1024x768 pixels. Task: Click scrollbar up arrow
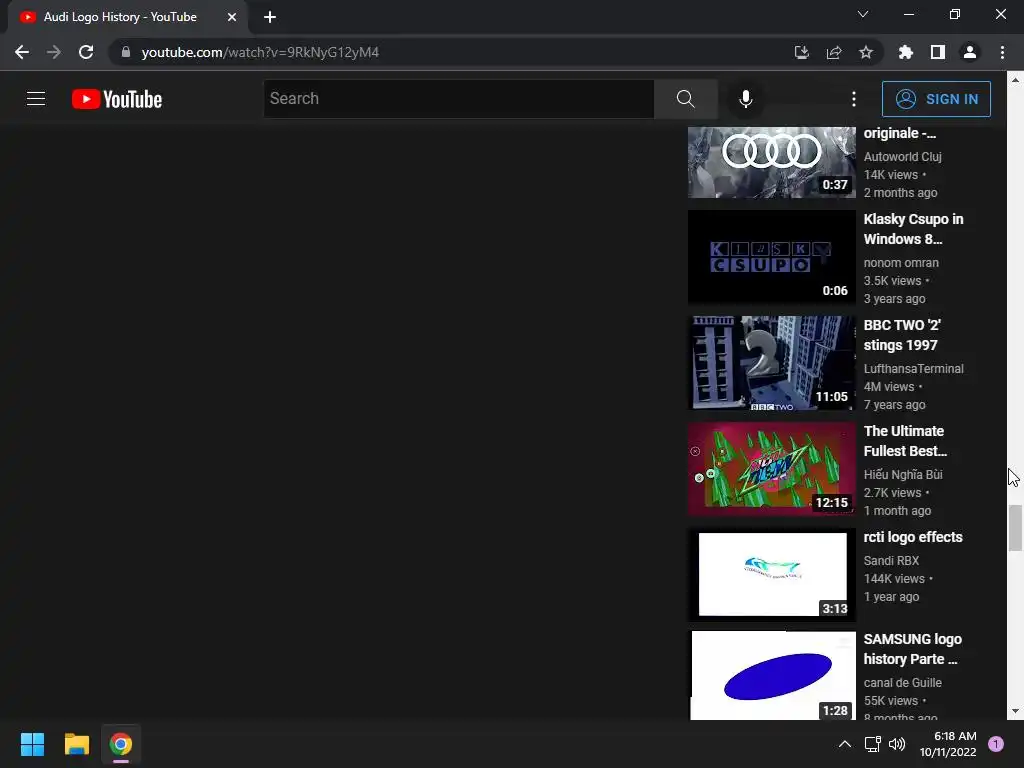pyautogui.click(x=1015, y=80)
